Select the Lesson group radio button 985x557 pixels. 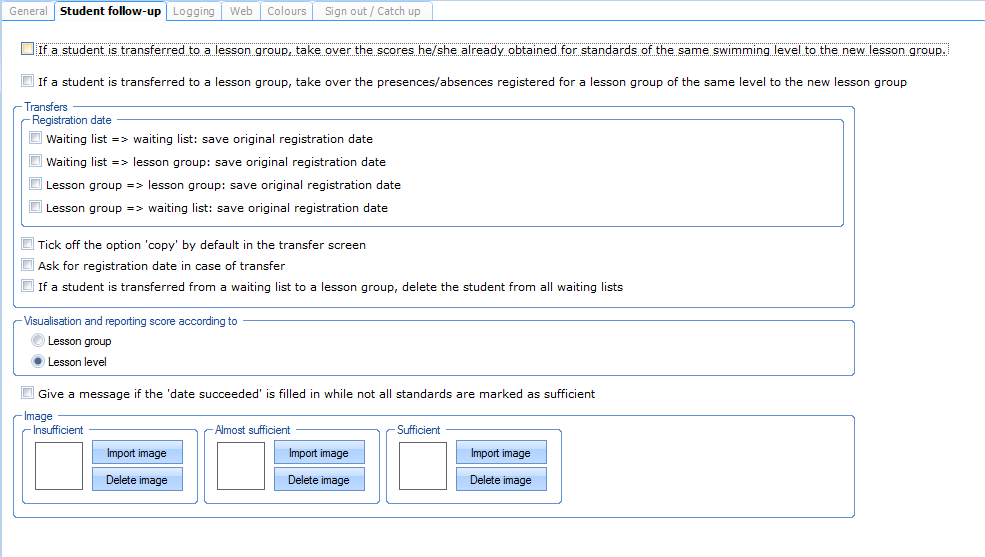(38, 341)
